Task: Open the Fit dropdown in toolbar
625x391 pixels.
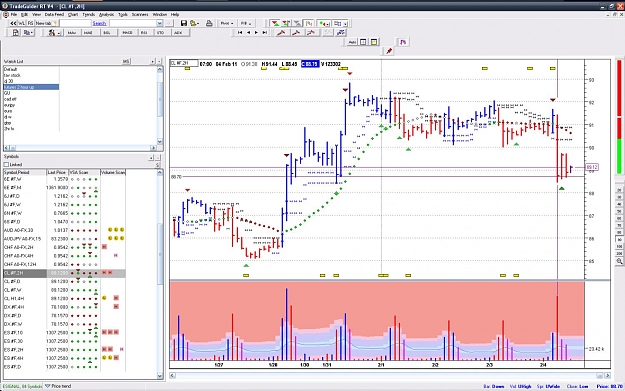Action: click(246, 24)
